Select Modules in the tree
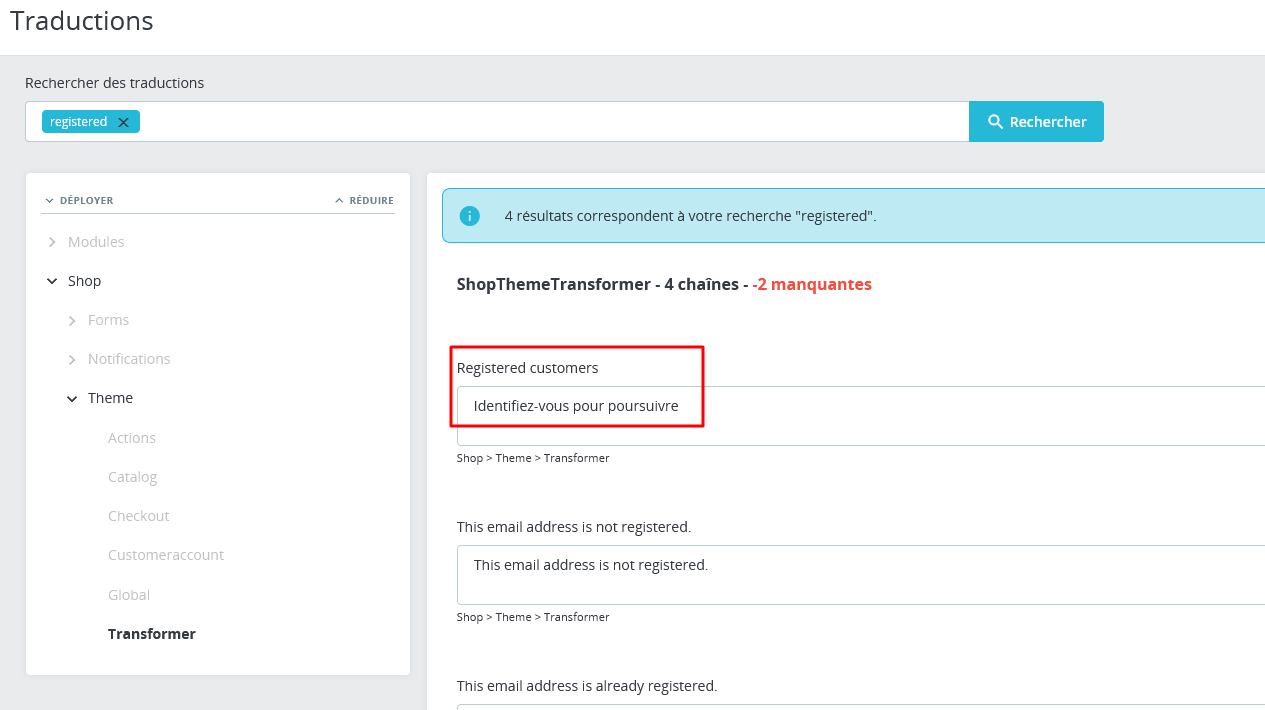The height and width of the screenshot is (710, 1265). tap(96, 242)
